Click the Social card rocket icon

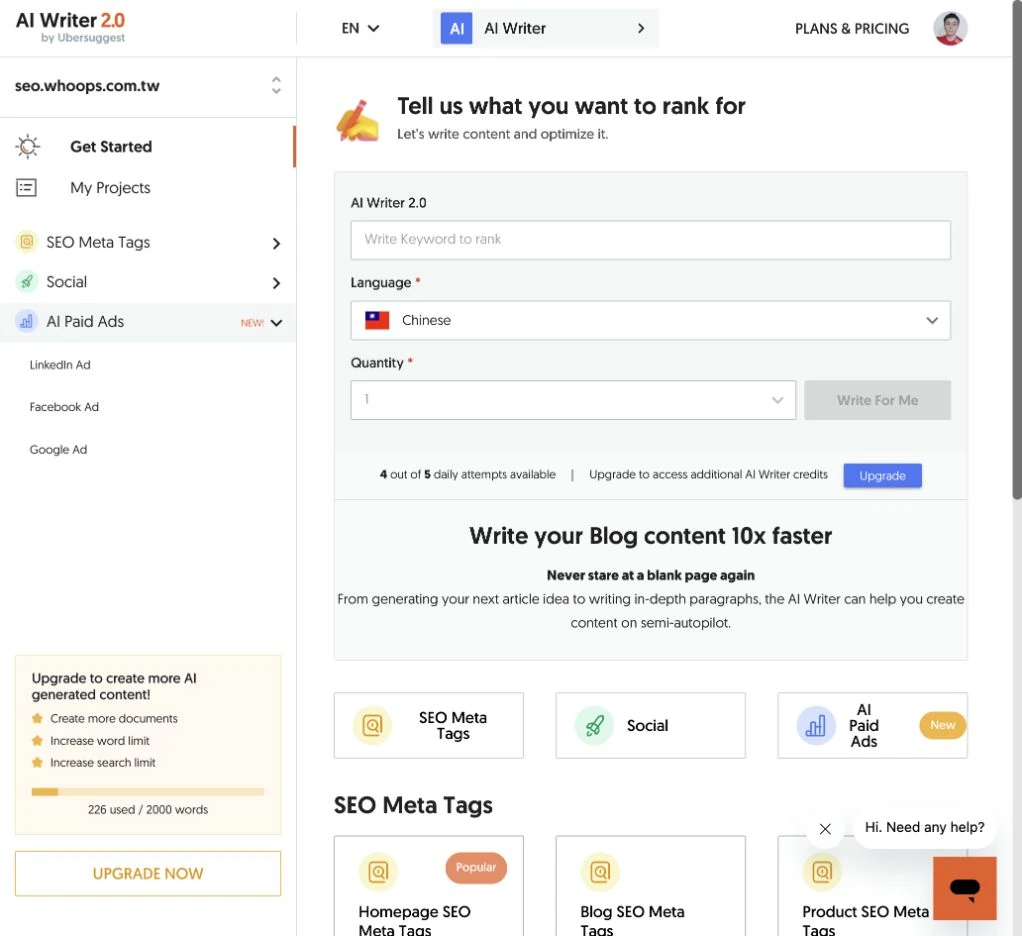coord(594,725)
